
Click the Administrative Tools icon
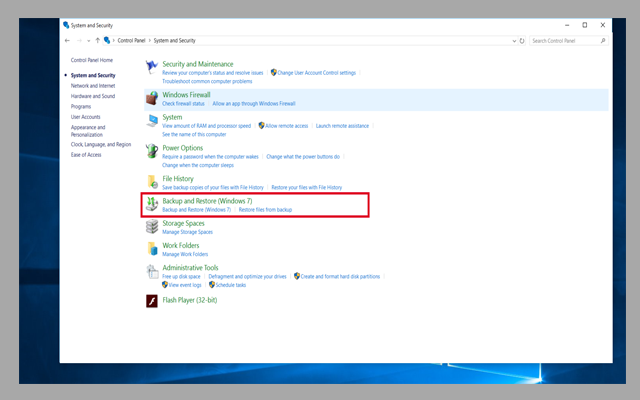click(x=152, y=272)
